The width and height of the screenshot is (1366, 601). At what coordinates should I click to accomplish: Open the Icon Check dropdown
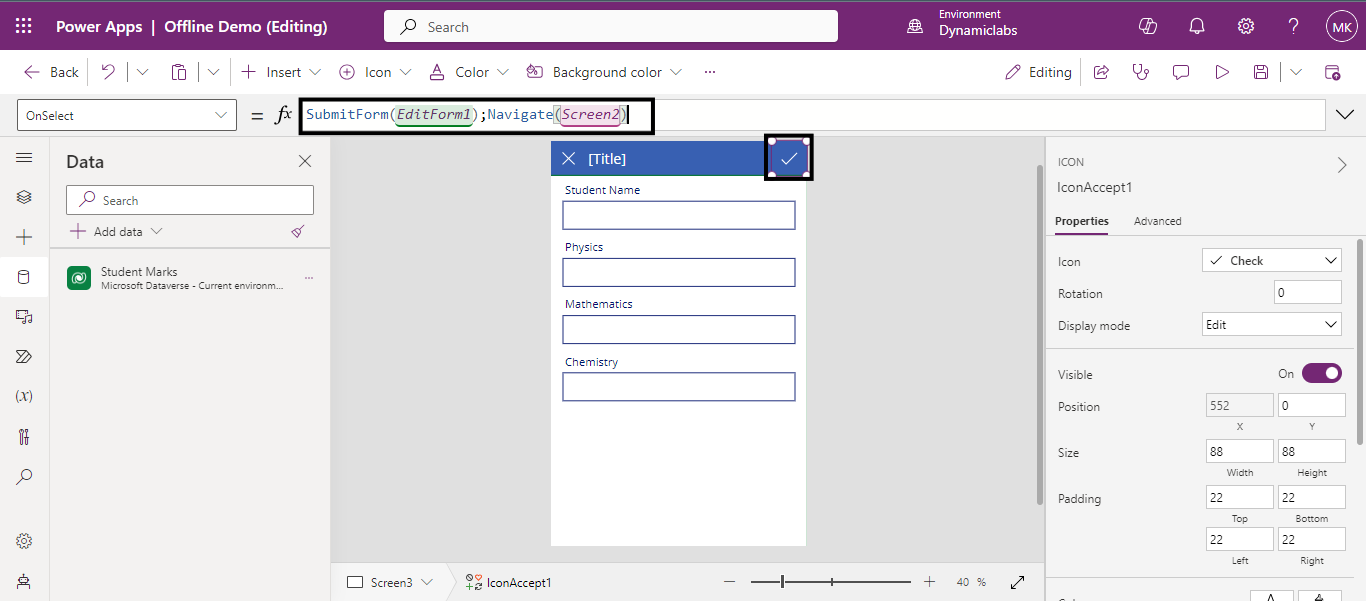click(x=1271, y=261)
